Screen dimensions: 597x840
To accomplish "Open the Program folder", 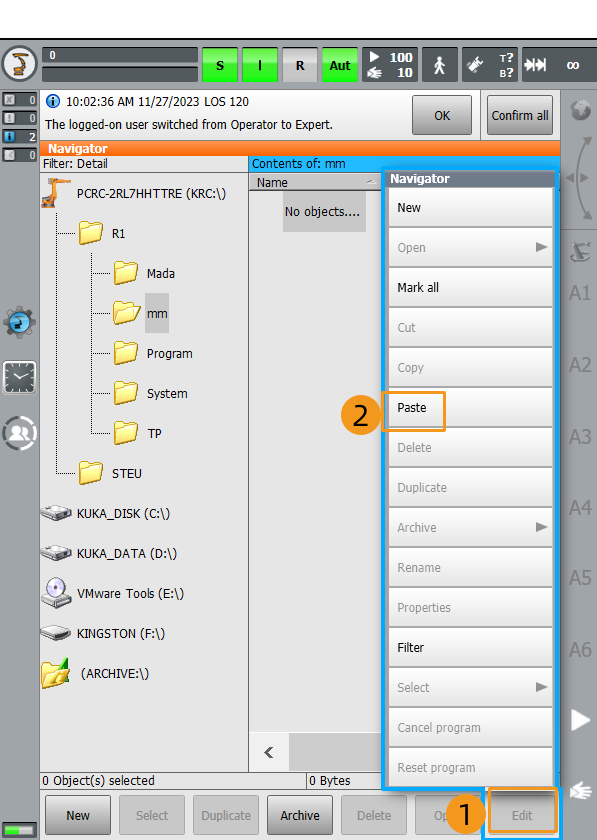I will coord(153,354).
